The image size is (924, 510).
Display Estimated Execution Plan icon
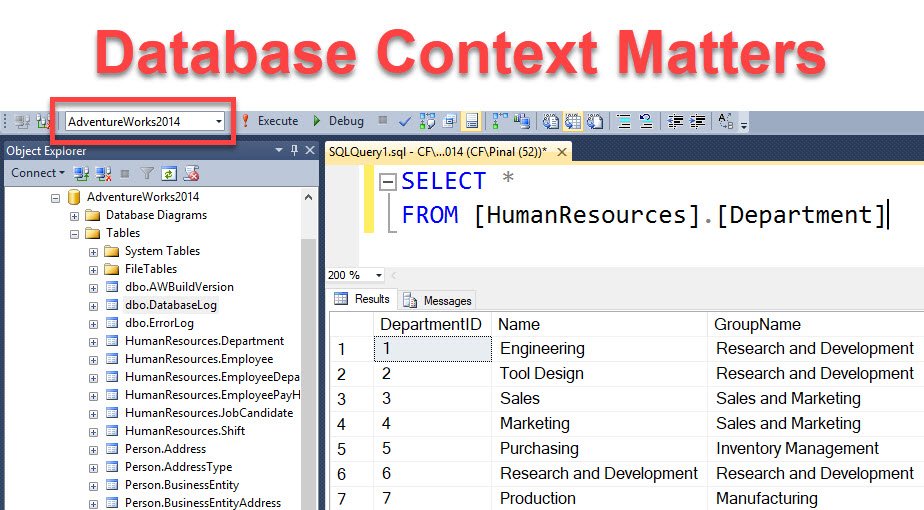(x=427, y=121)
